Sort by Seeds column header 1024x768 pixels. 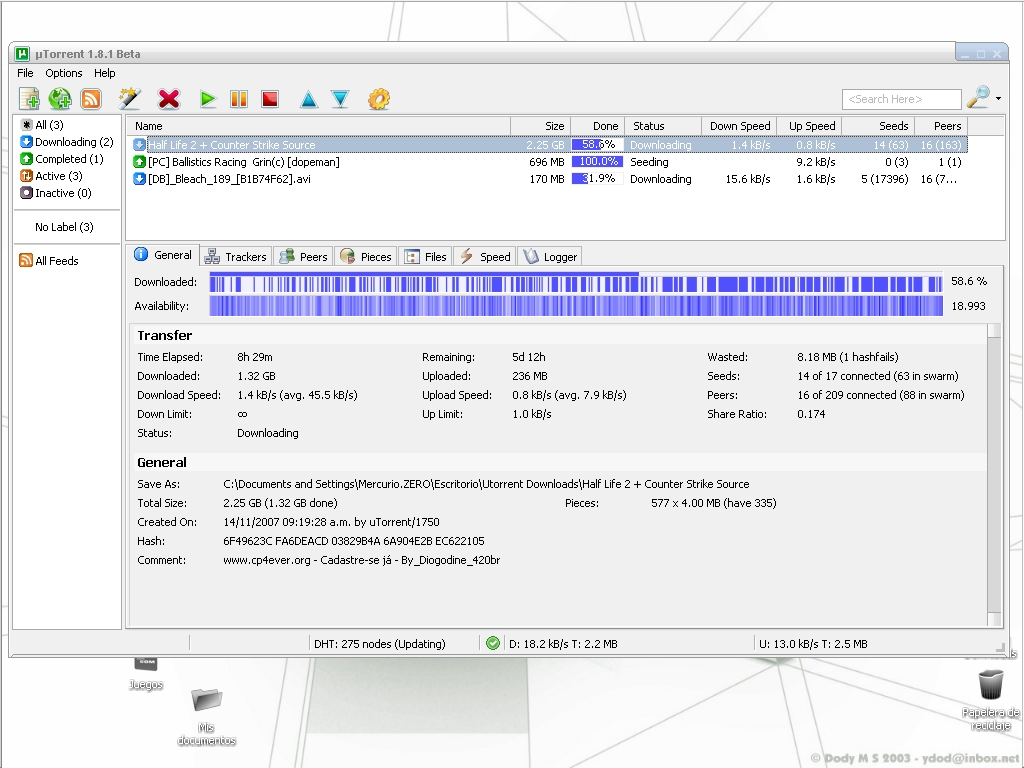[879, 126]
